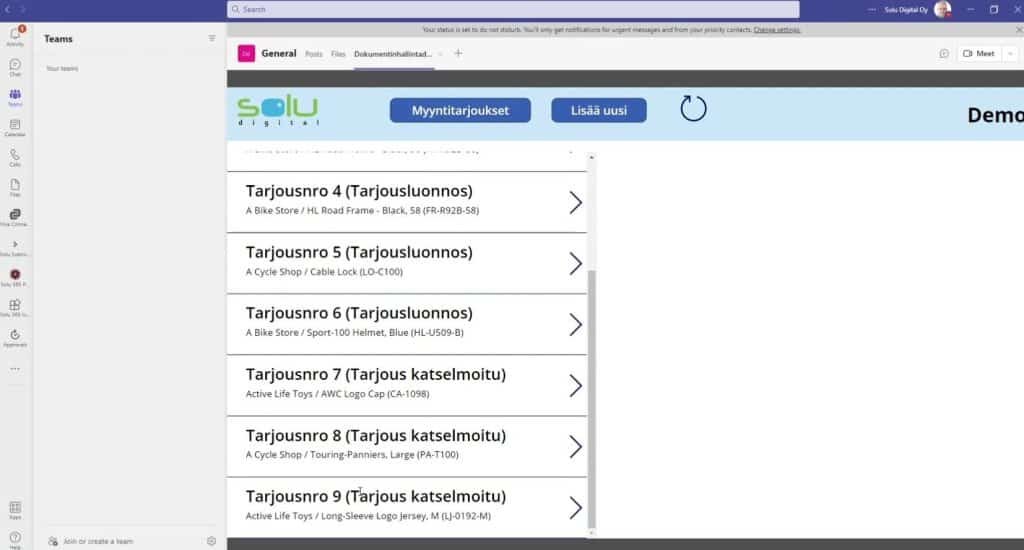The height and width of the screenshot is (550, 1024).
Task: Switch to the Posts tab
Action: (313, 54)
